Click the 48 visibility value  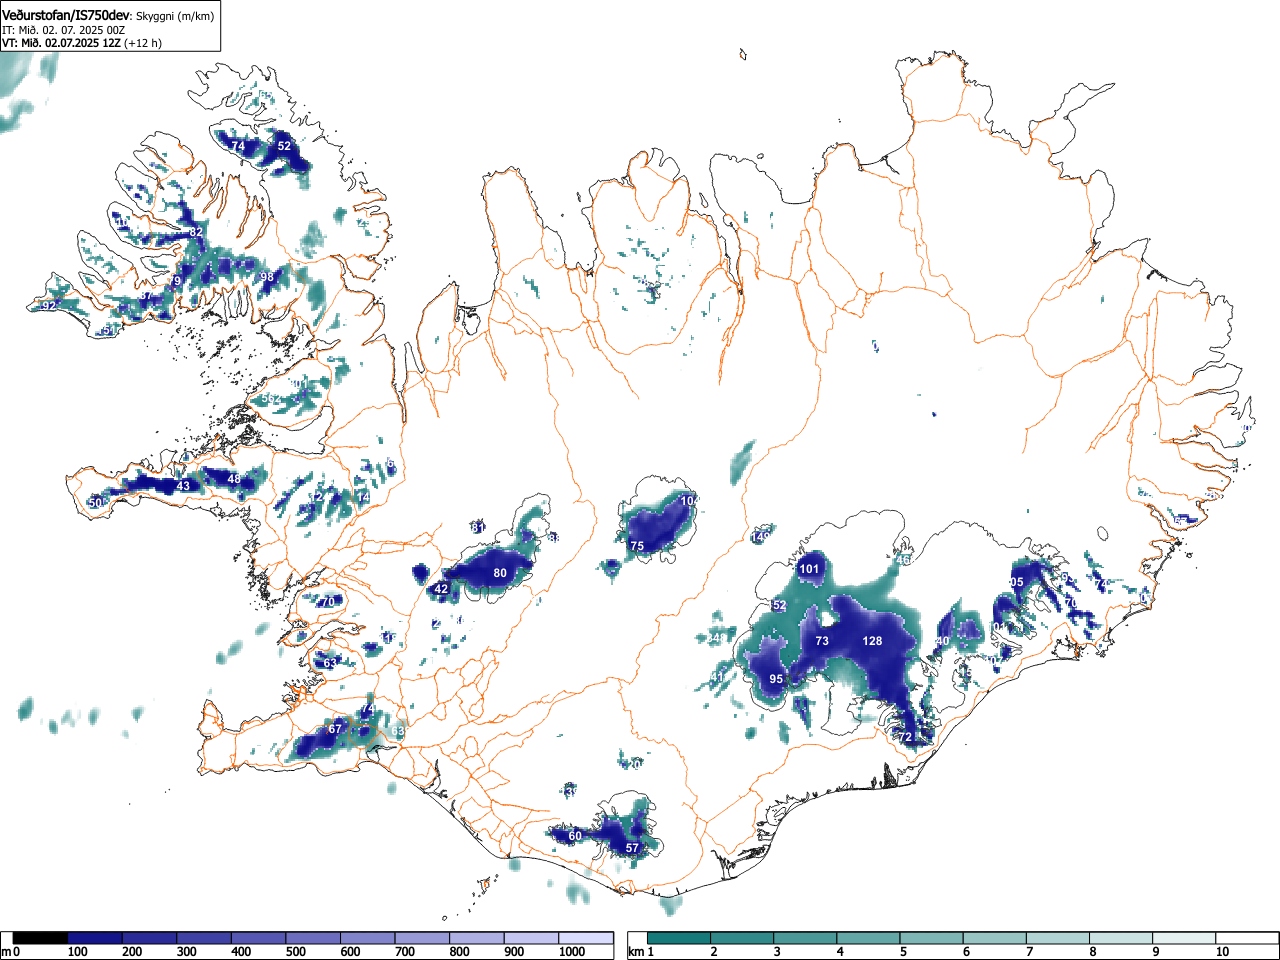coord(234,479)
